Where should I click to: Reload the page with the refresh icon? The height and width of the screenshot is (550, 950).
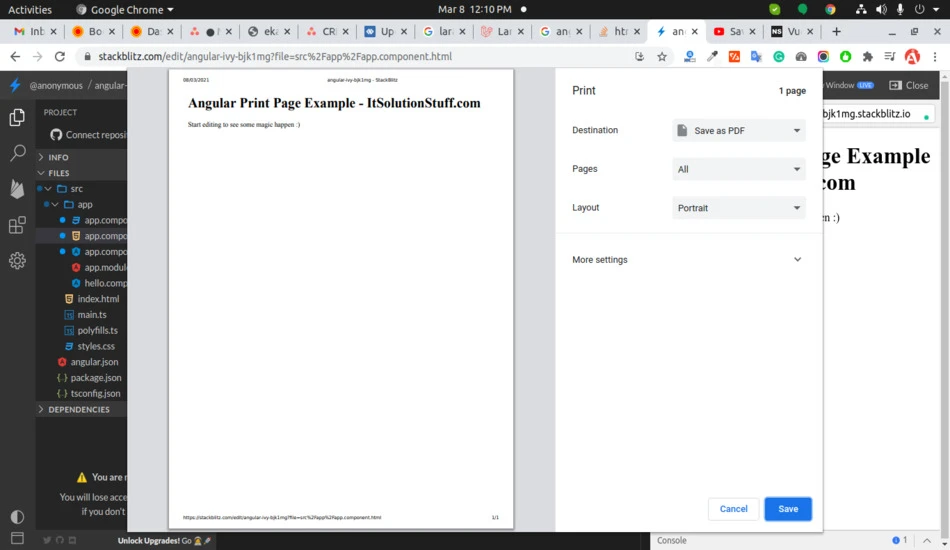point(59,56)
